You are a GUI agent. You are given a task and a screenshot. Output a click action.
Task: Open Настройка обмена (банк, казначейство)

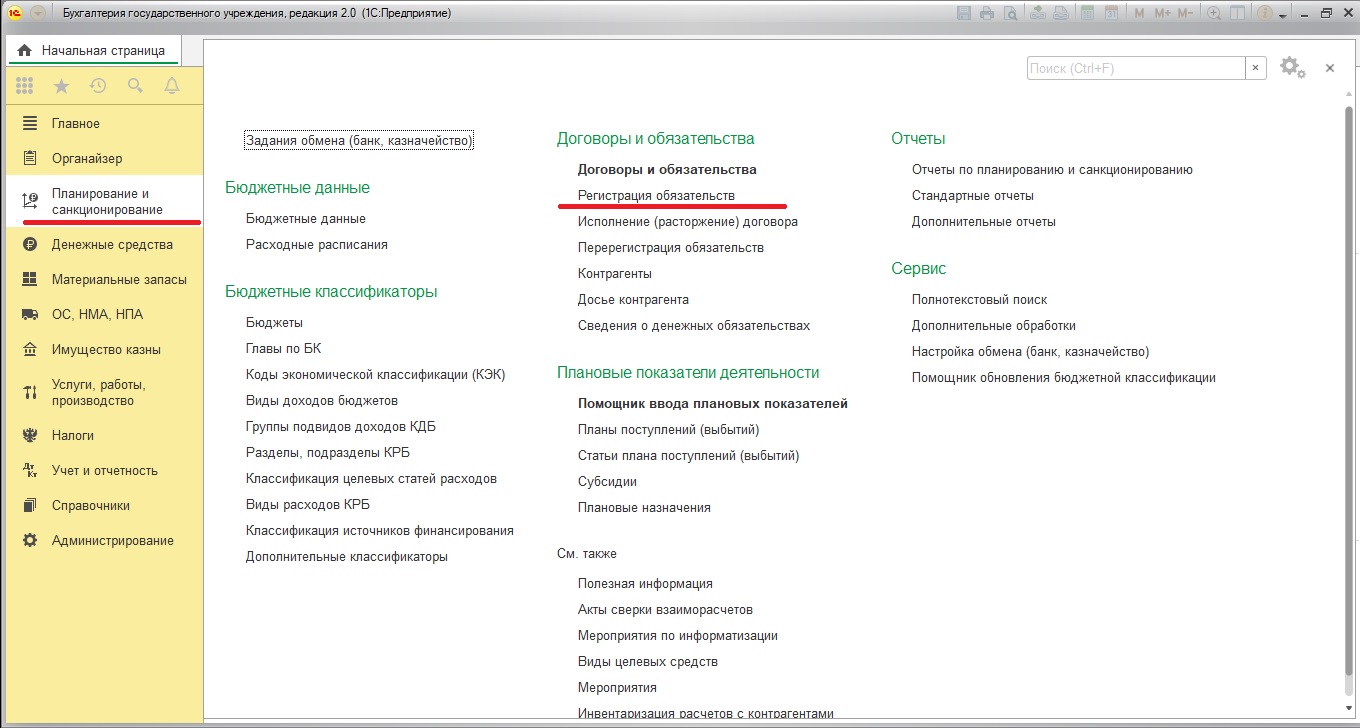coord(1031,351)
